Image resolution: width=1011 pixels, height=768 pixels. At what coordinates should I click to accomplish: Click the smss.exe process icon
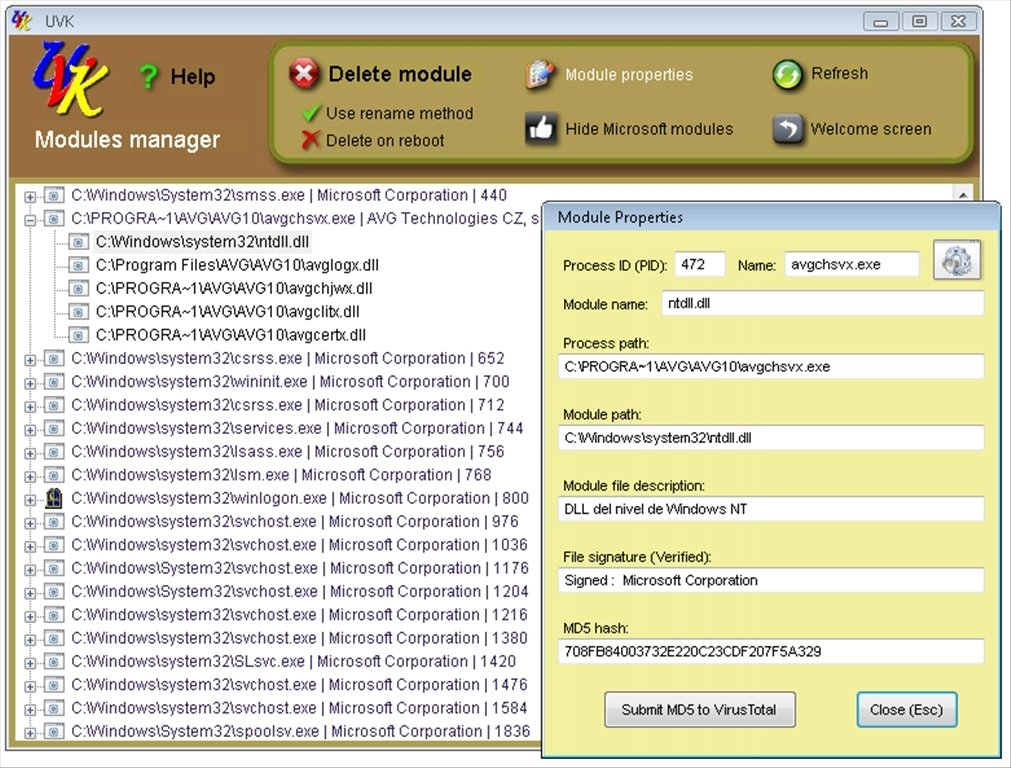click(x=54, y=195)
